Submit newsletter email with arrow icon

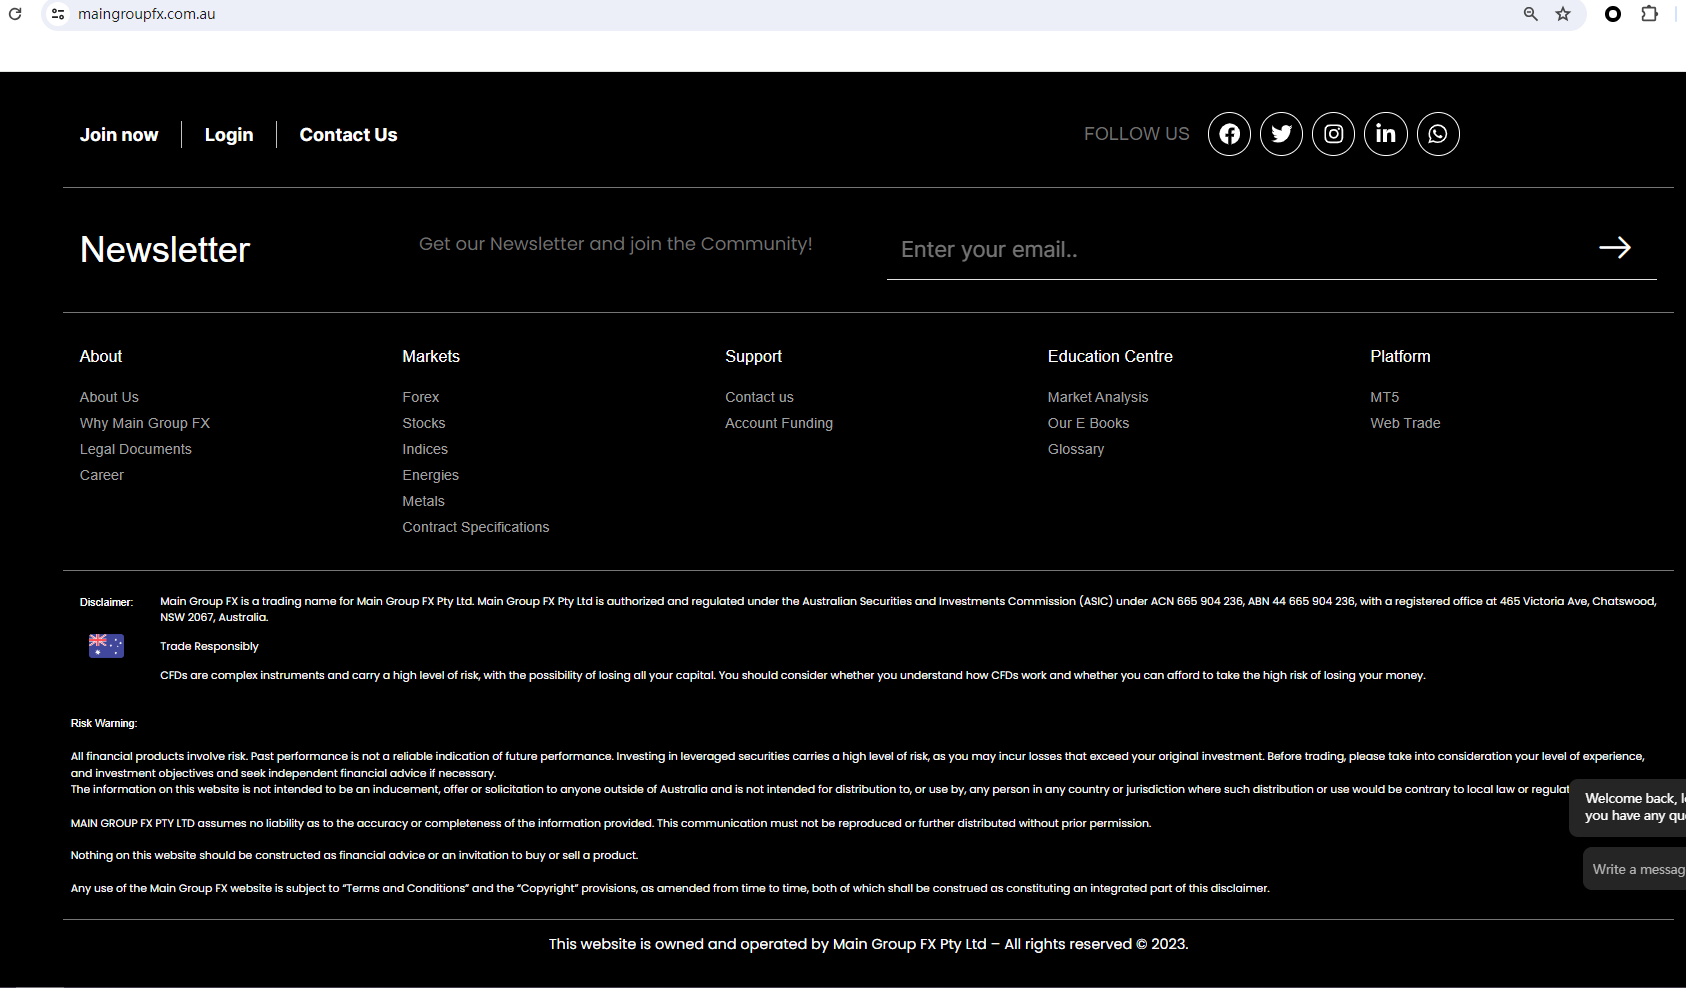pyautogui.click(x=1614, y=248)
